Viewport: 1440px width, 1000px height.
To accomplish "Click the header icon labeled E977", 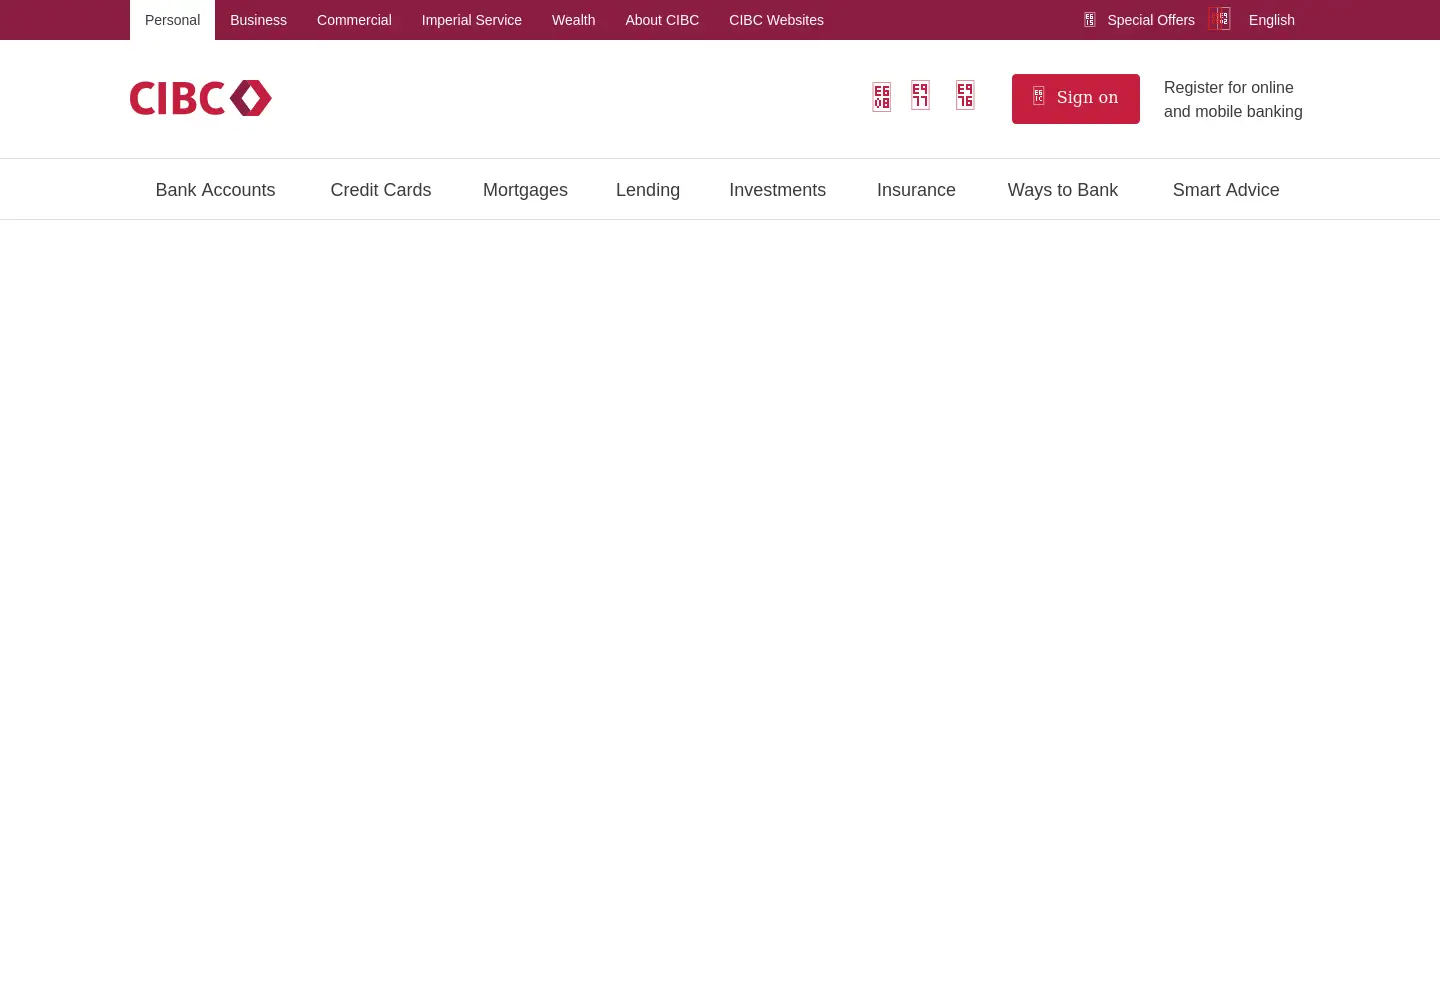I will (x=920, y=95).
